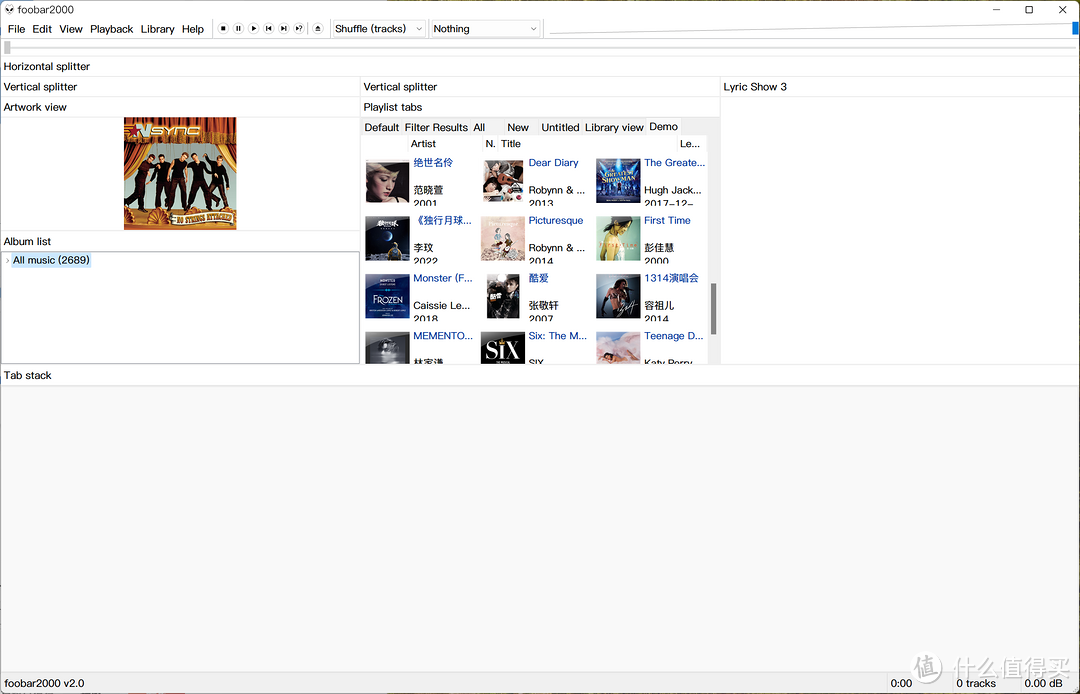
Task: Select the Demo playlist tab
Action: 663,127
